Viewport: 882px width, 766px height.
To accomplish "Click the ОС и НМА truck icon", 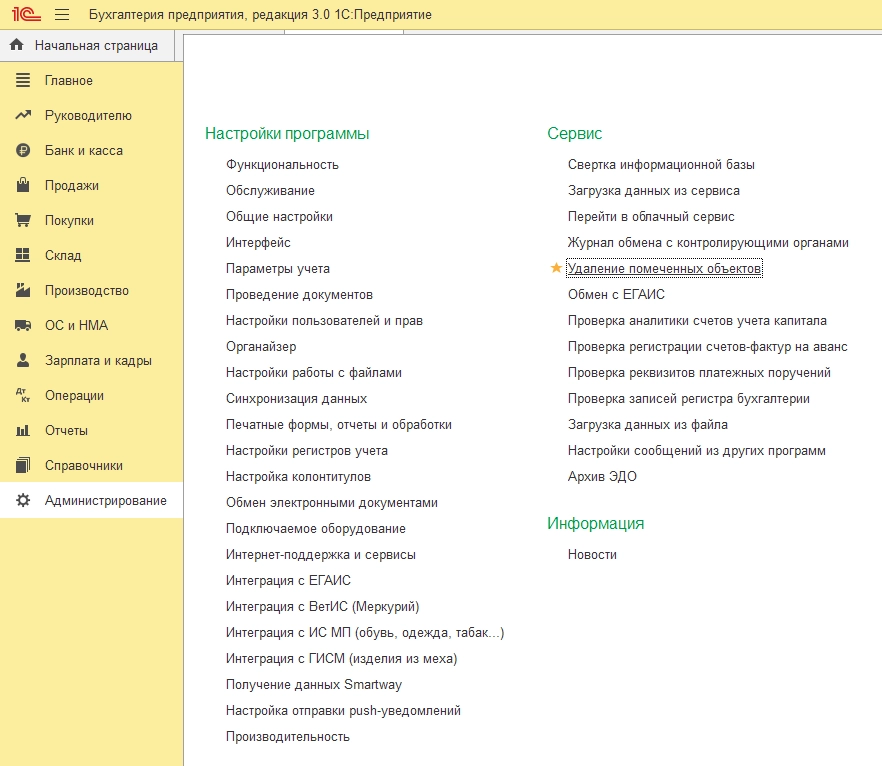I will click(x=23, y=325).
